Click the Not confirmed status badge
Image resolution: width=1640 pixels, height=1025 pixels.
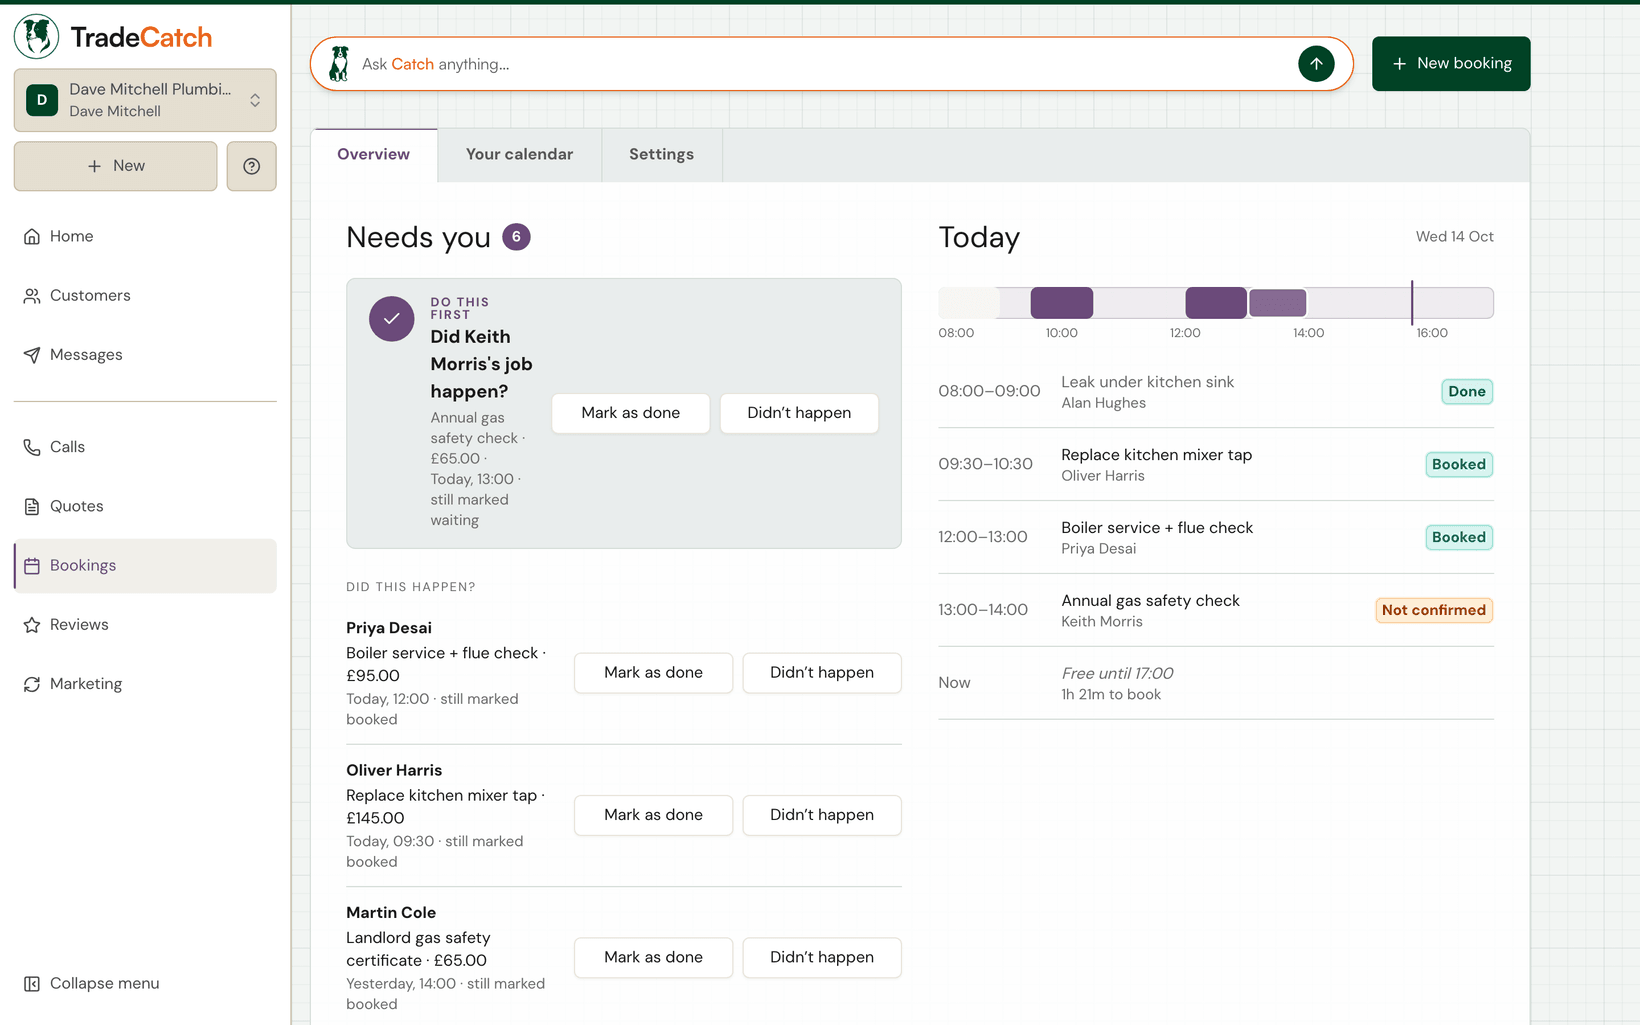[x=1434, y=610]
